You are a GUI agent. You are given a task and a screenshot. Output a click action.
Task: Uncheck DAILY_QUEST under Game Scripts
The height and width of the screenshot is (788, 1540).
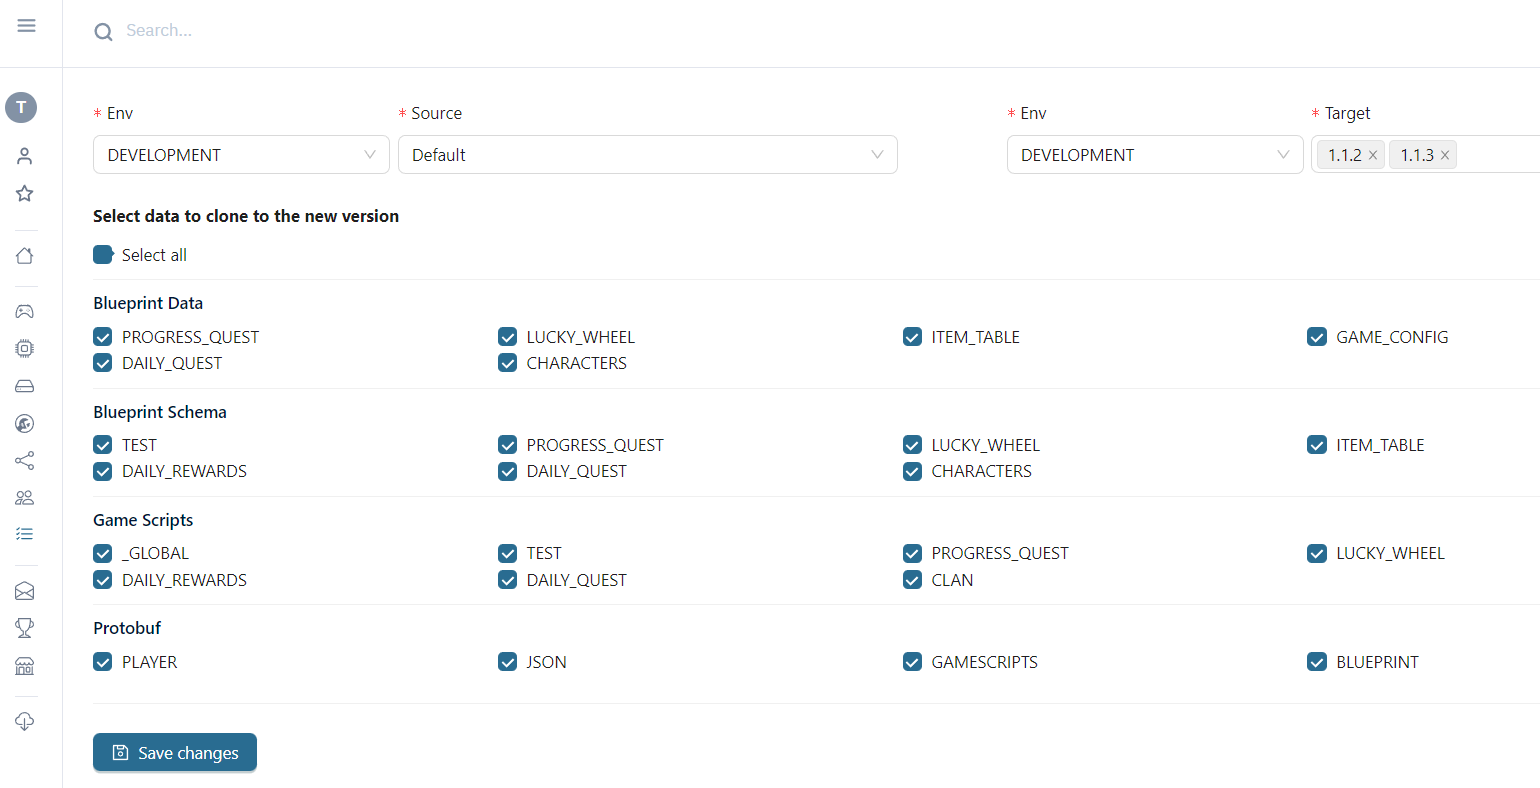[508, 580]
